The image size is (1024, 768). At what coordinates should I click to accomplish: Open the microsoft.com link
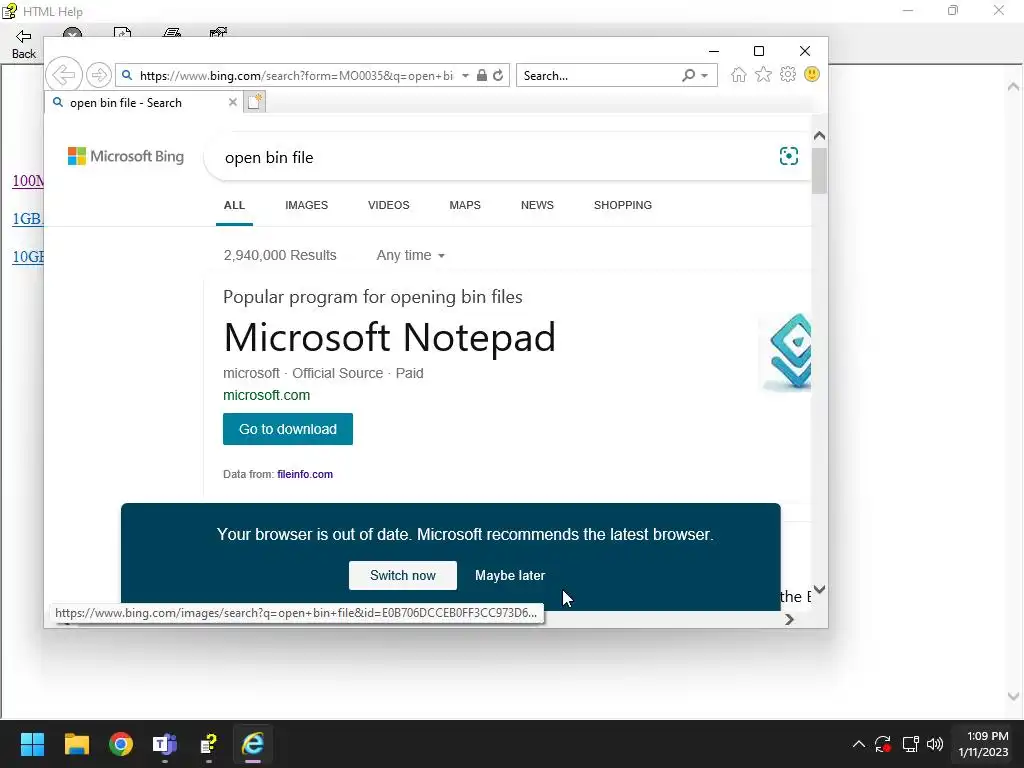[266, 395]
